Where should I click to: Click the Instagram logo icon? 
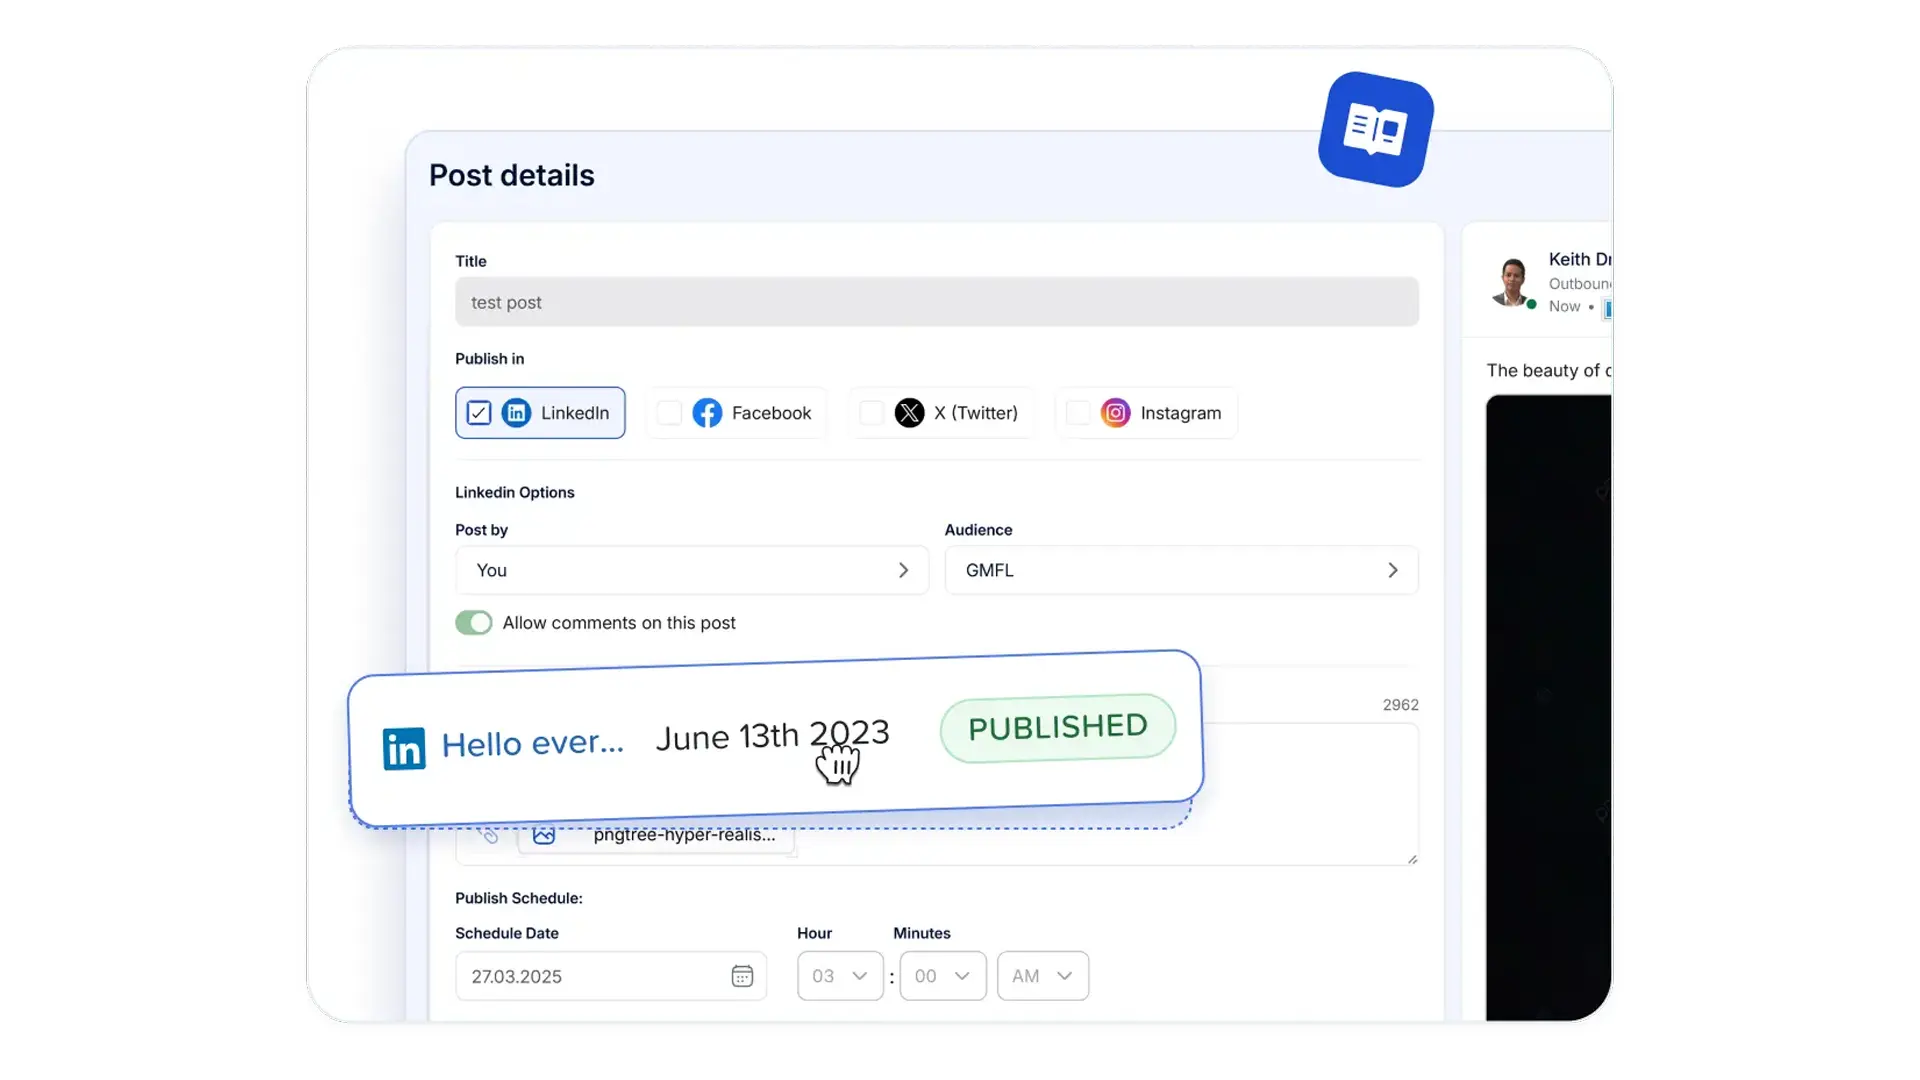(1115, 413)
